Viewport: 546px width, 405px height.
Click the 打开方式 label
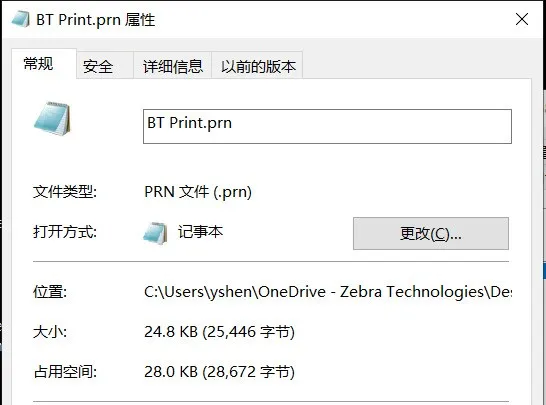(65, 232)
